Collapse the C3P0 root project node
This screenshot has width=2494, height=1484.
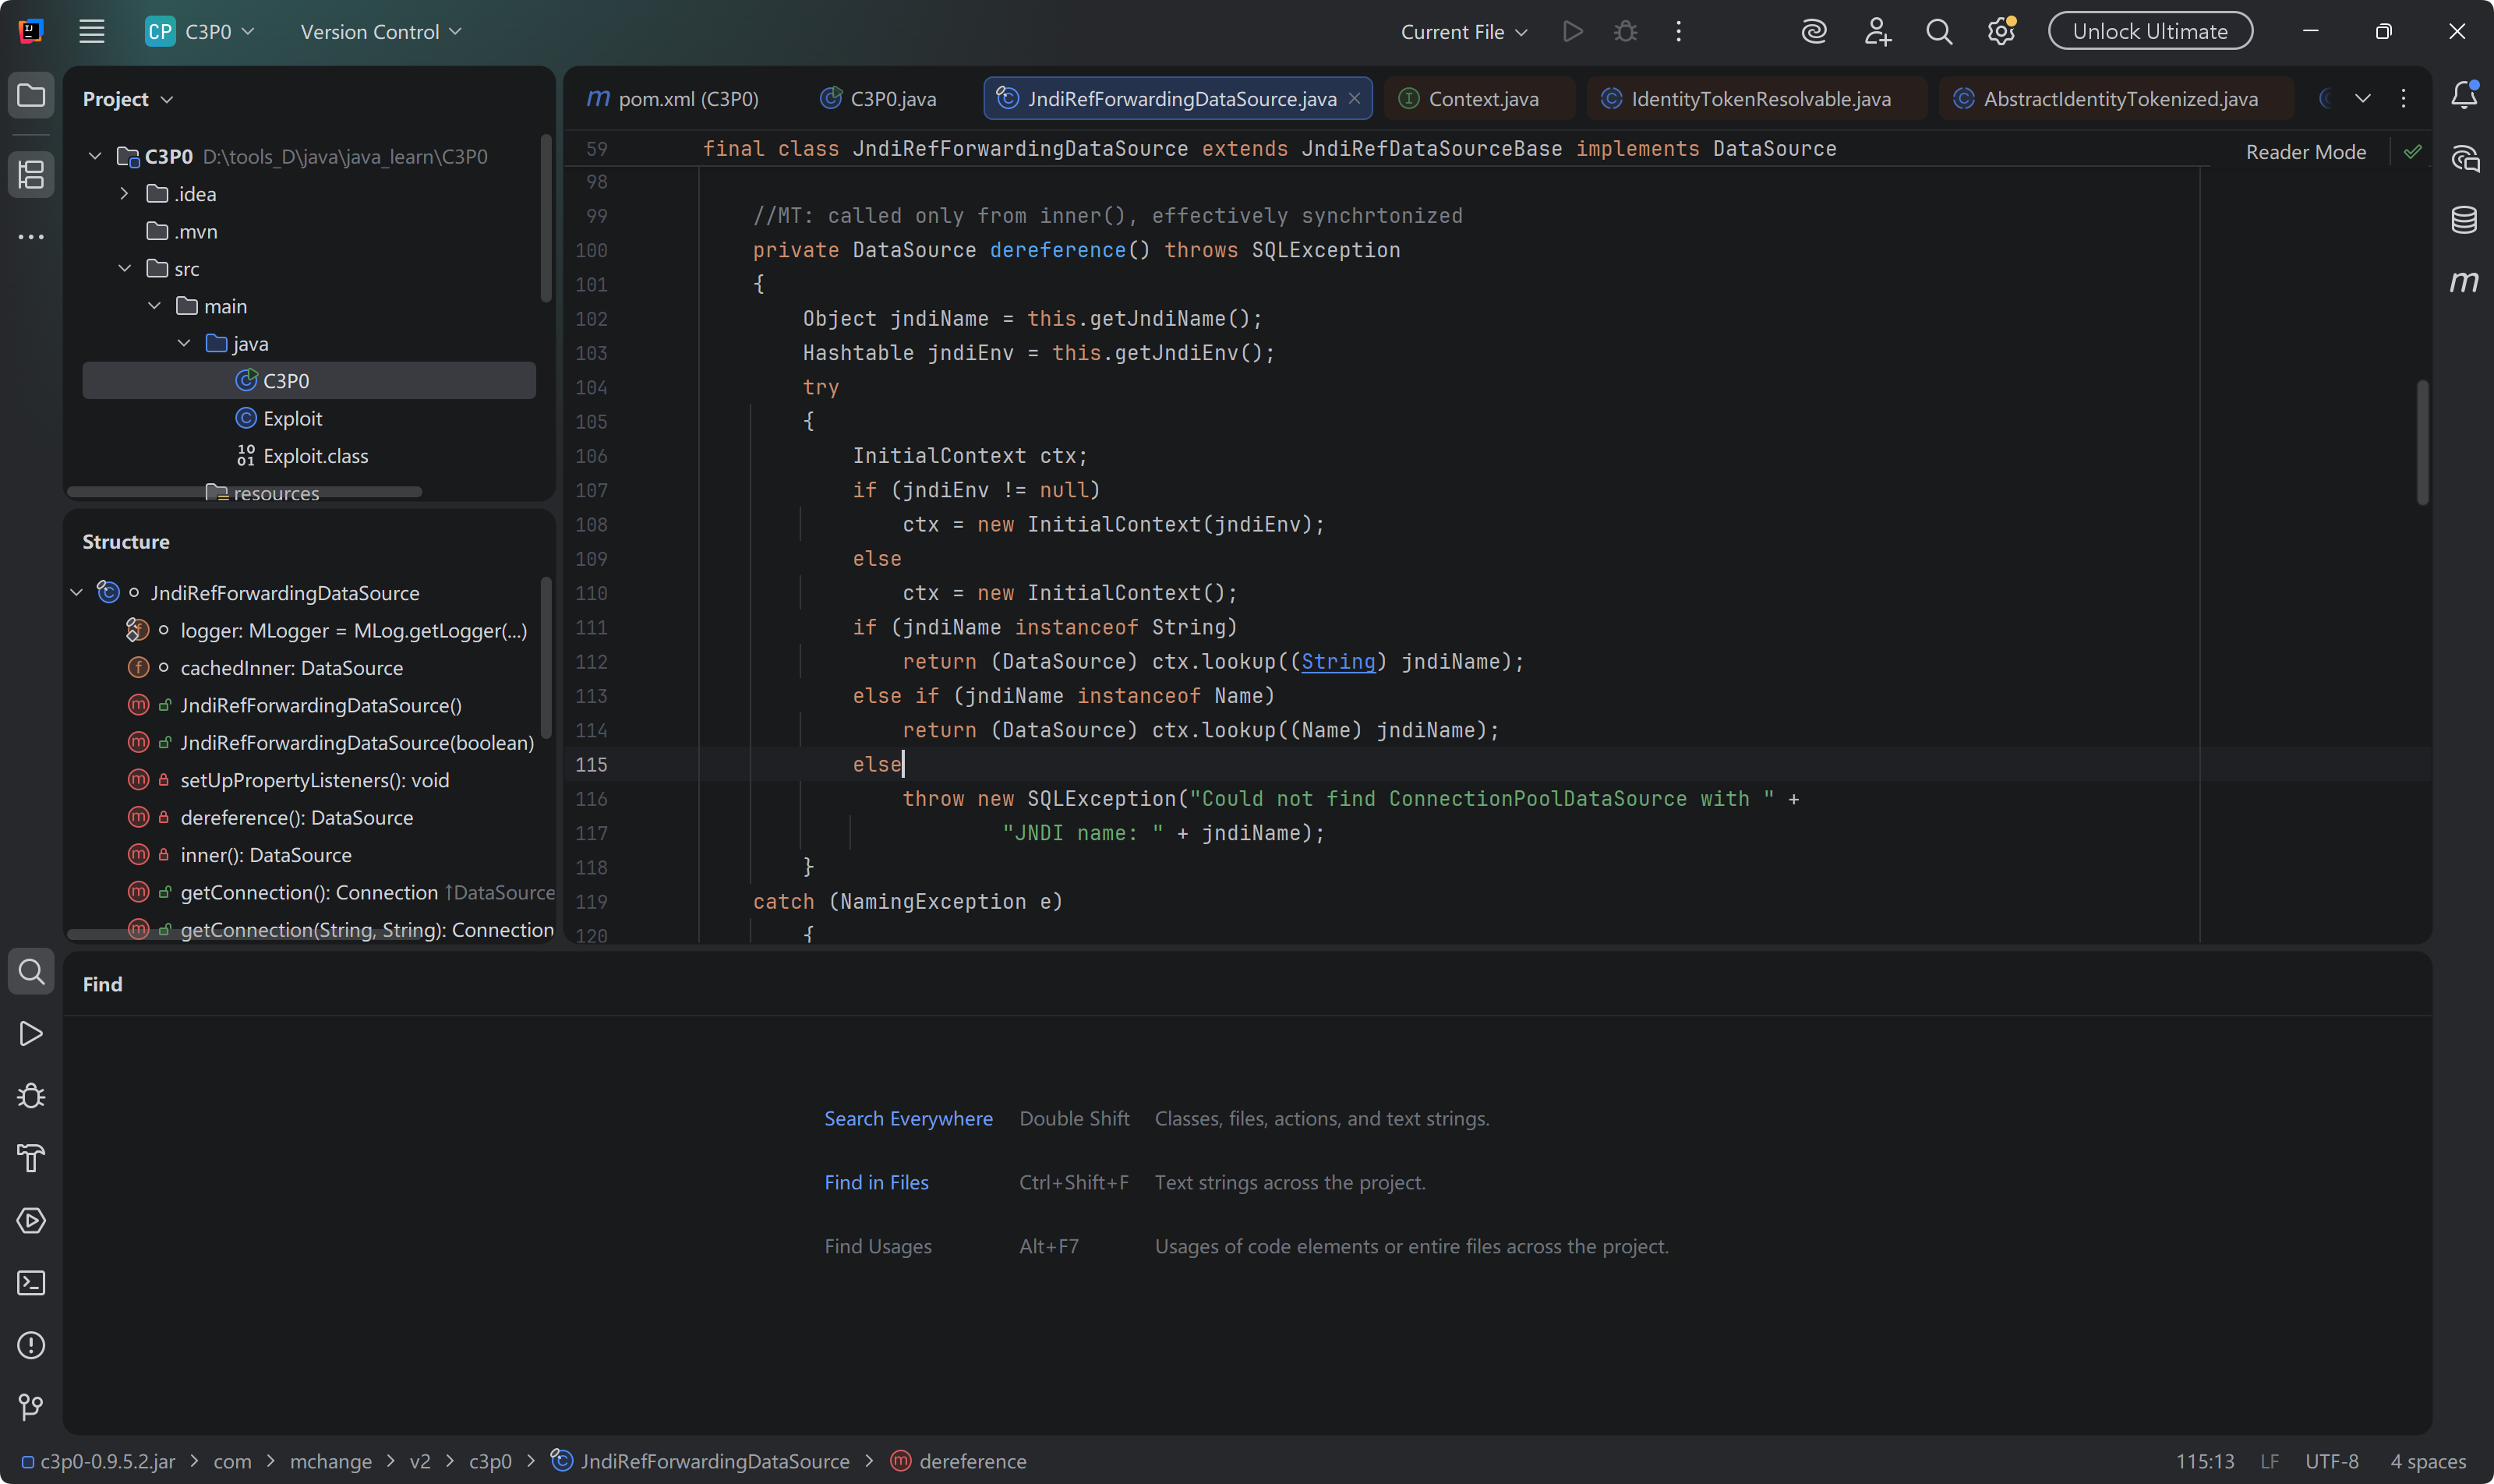(x=95, y=156)
